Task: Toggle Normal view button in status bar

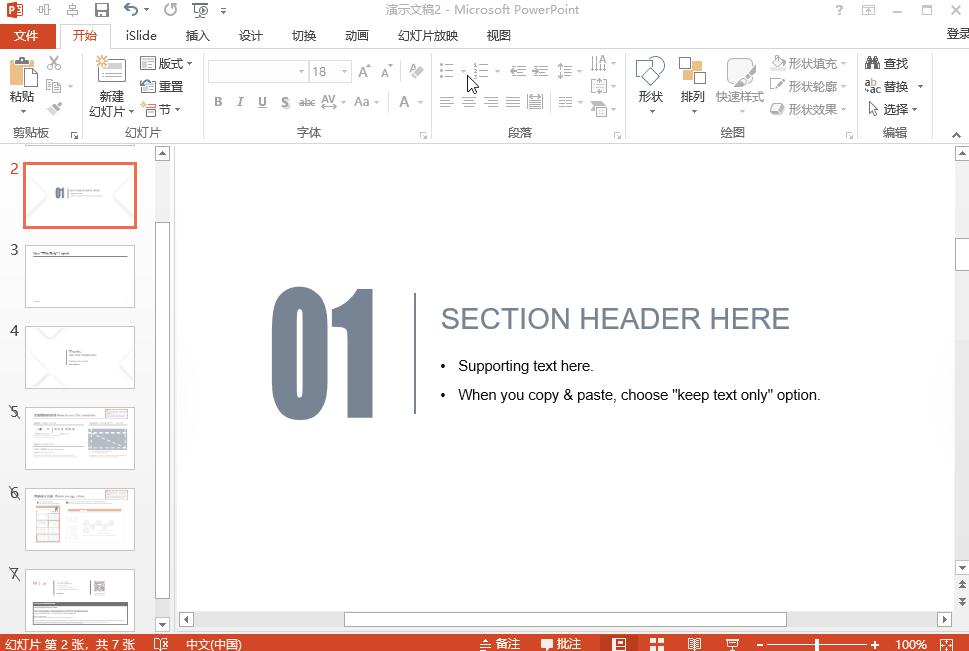Action: (619, 644)
